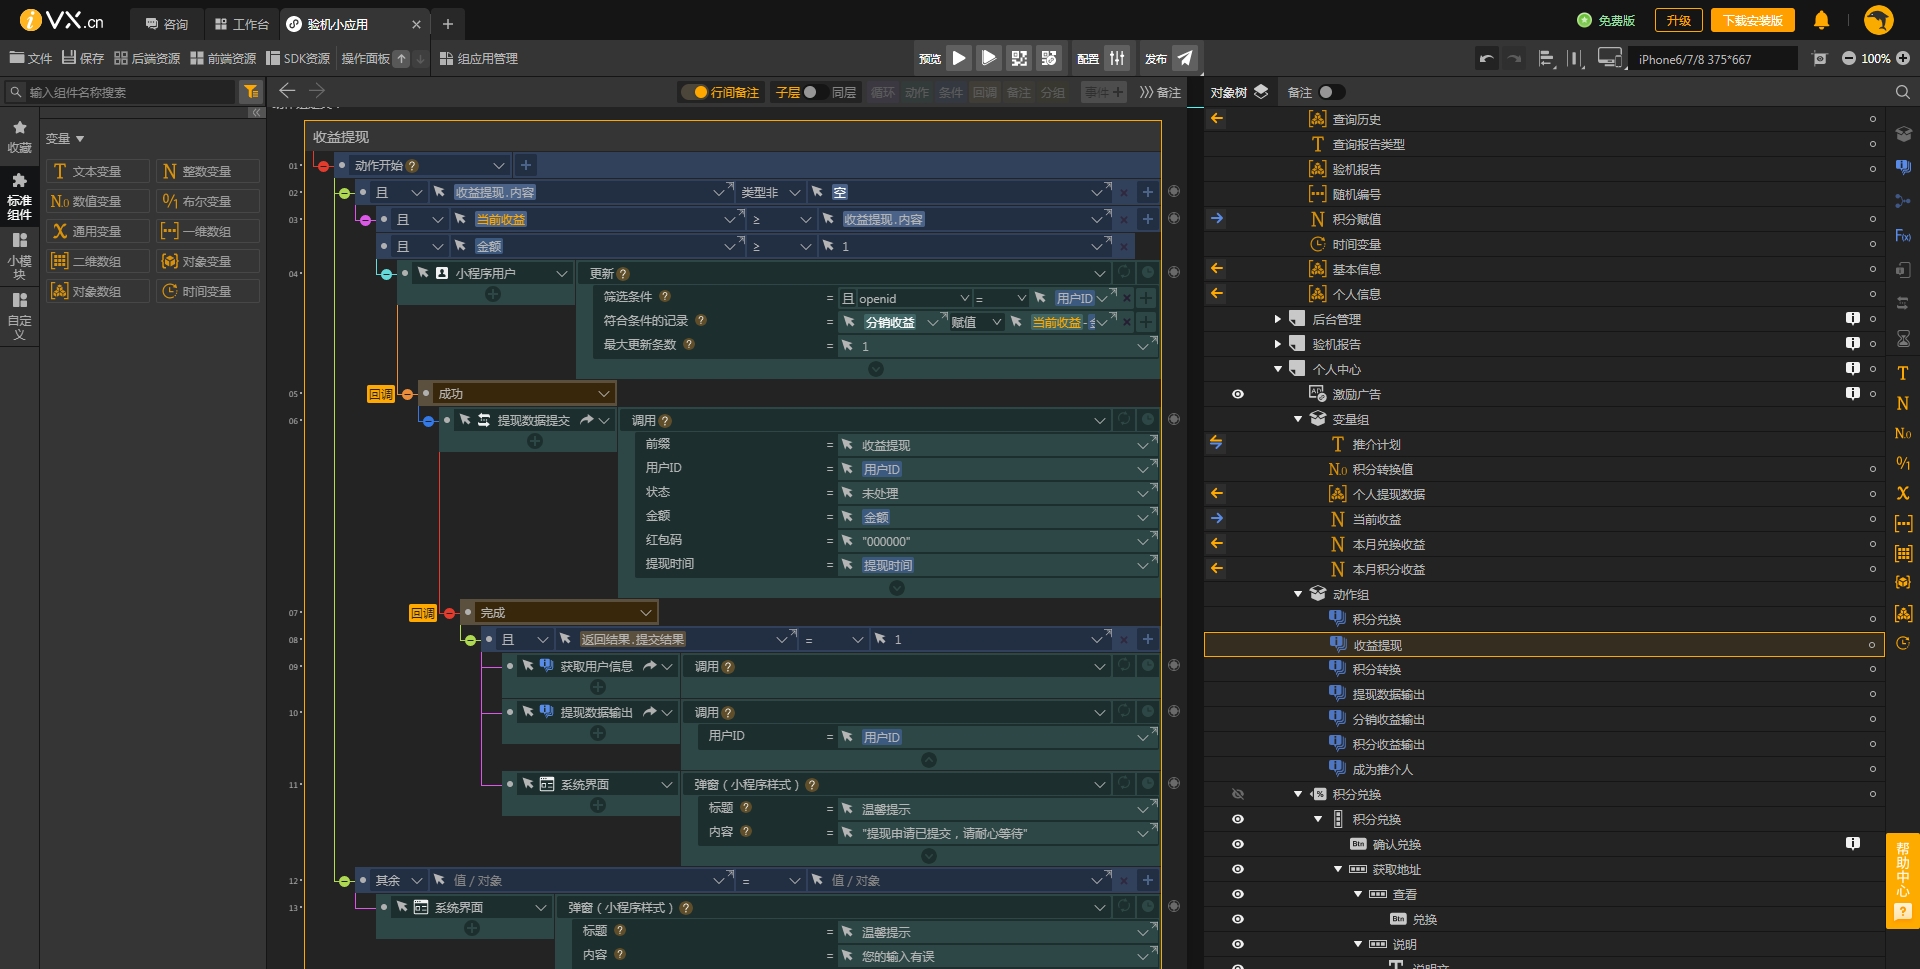1920x969 pixels.
Task: Toggle visibility of 说明 row
Action: (1238, 944)
